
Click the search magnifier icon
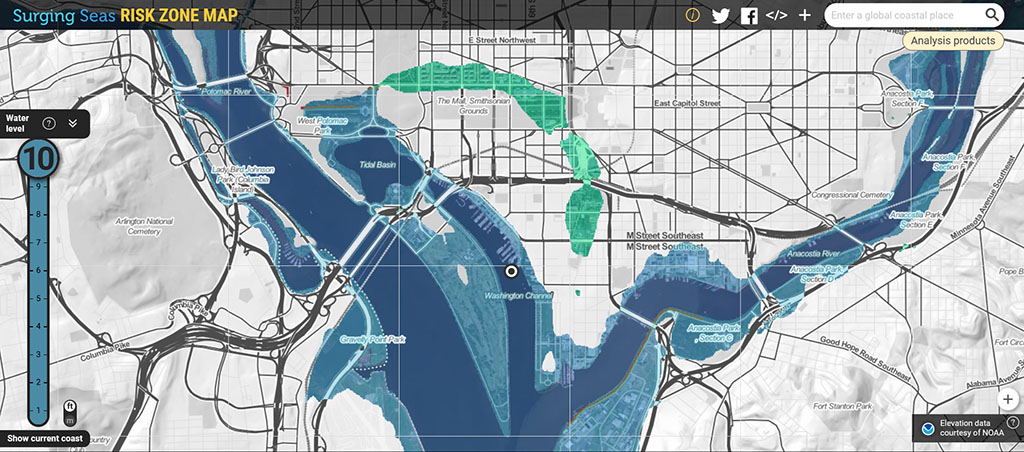coord(992,15)
